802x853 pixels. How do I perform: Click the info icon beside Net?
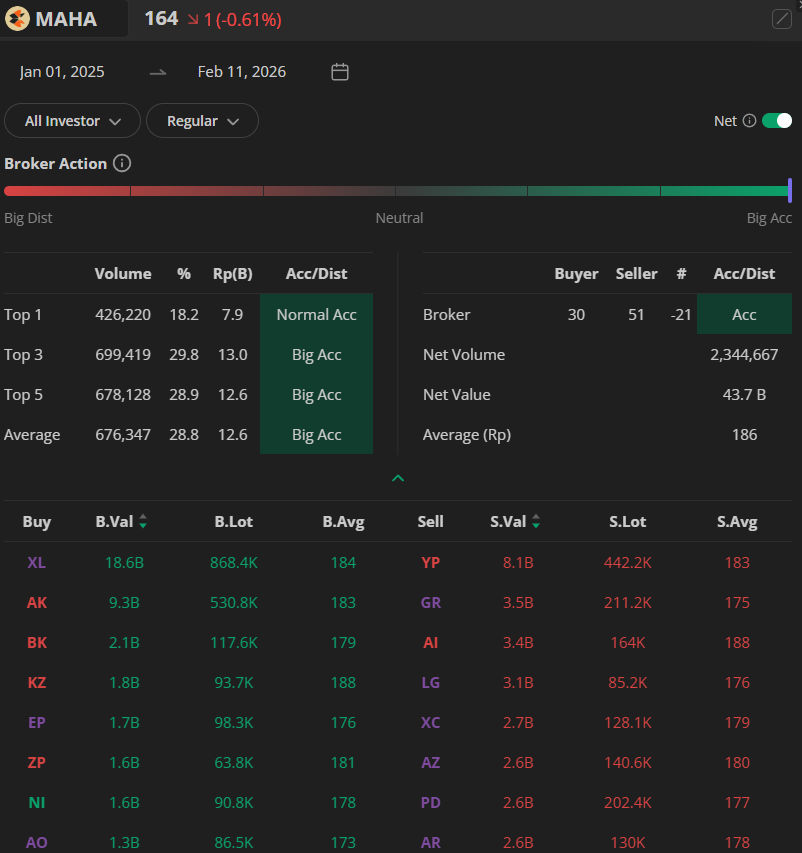(x=748, y=121)
